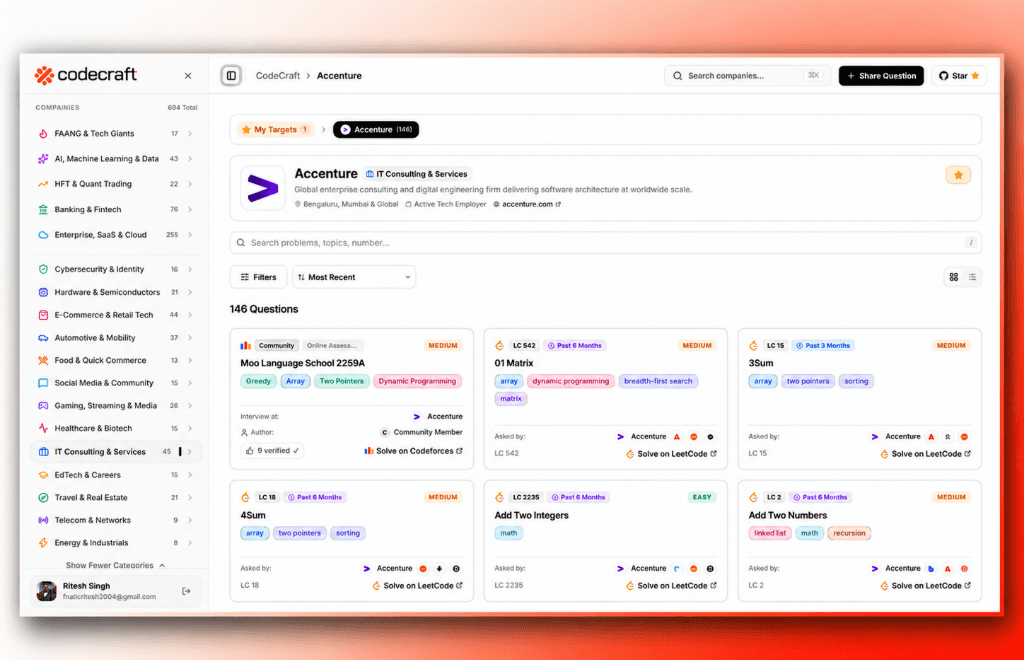The image size is (1024, 660).
Task: Click the Enterprise, SaaS & Cloud cloud icon
Action: click(43, 235)
